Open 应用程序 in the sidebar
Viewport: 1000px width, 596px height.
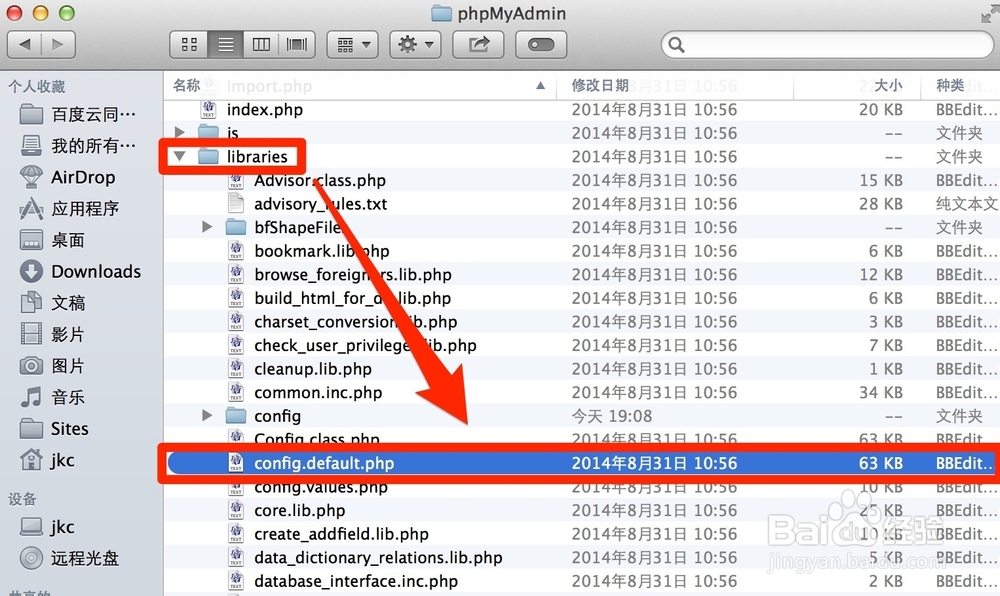tap(69, 208)
